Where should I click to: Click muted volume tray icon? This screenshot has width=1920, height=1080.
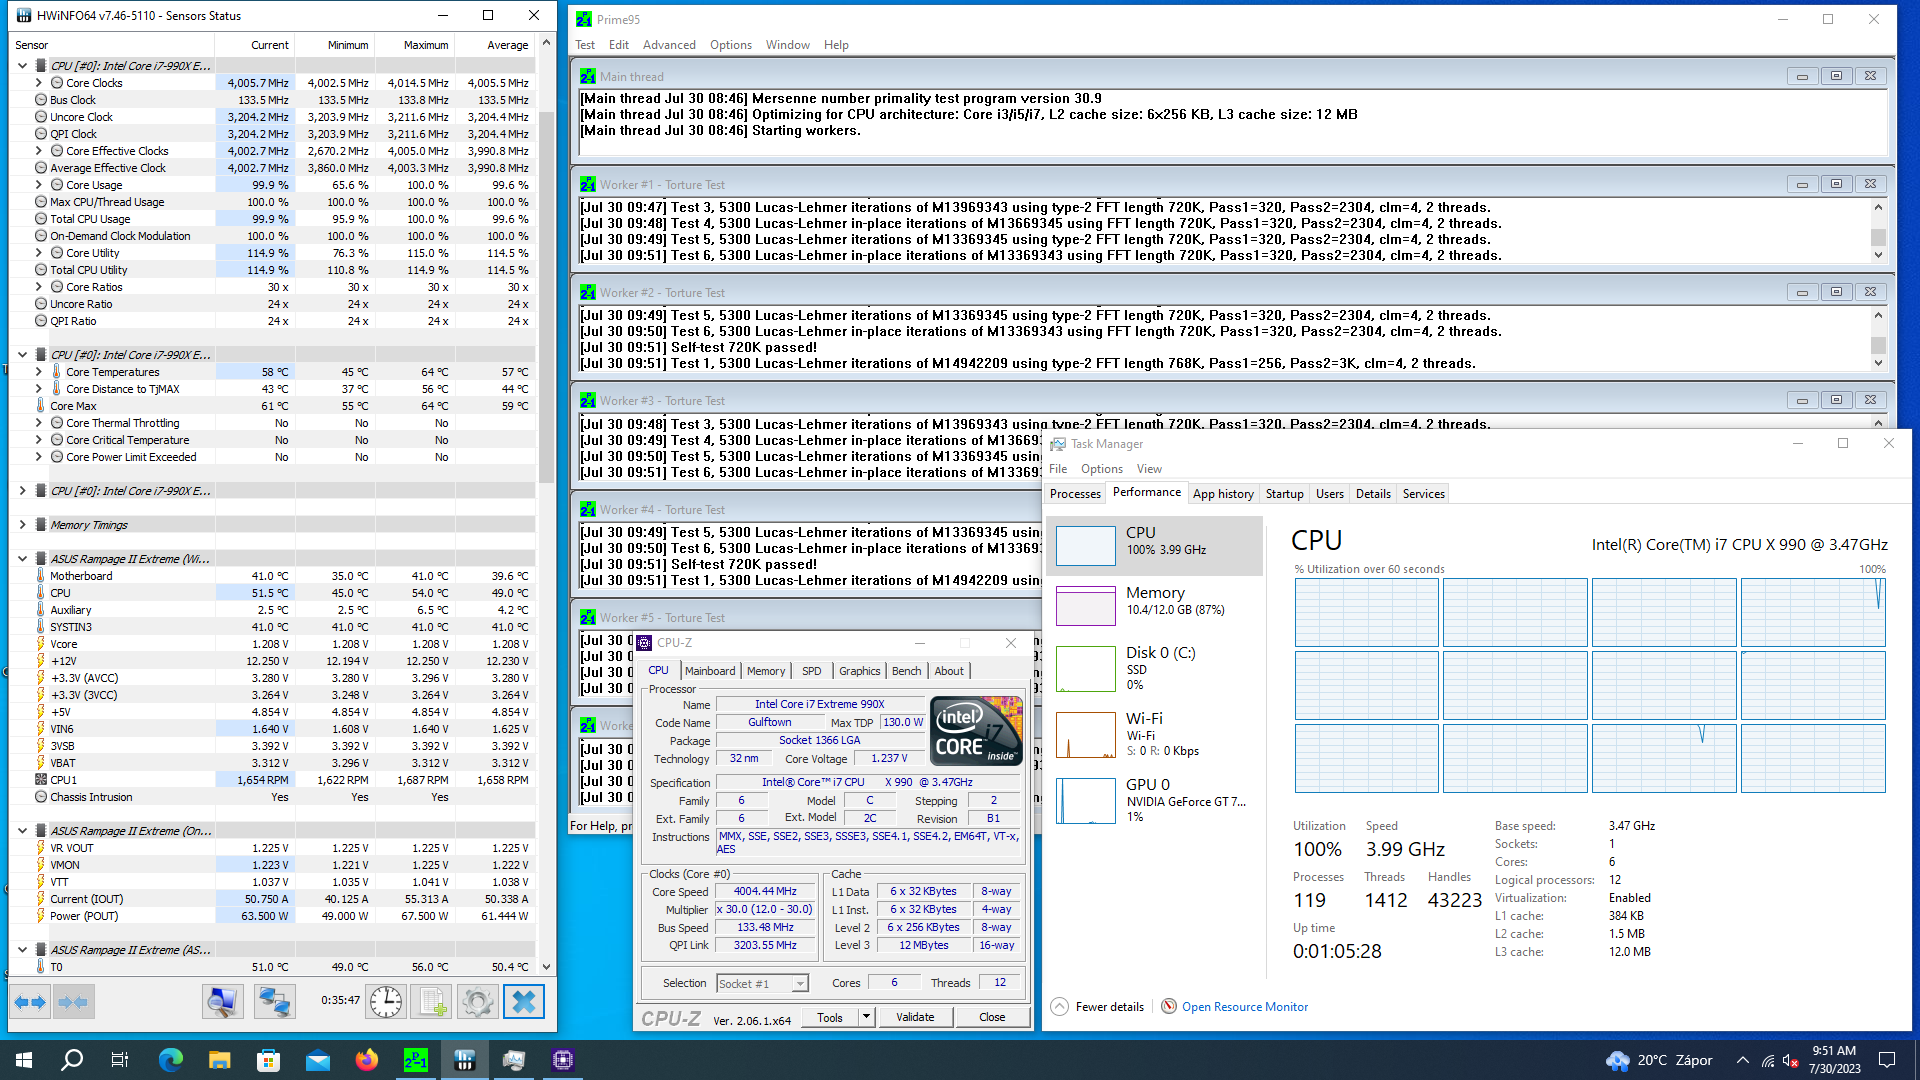1791,1060
